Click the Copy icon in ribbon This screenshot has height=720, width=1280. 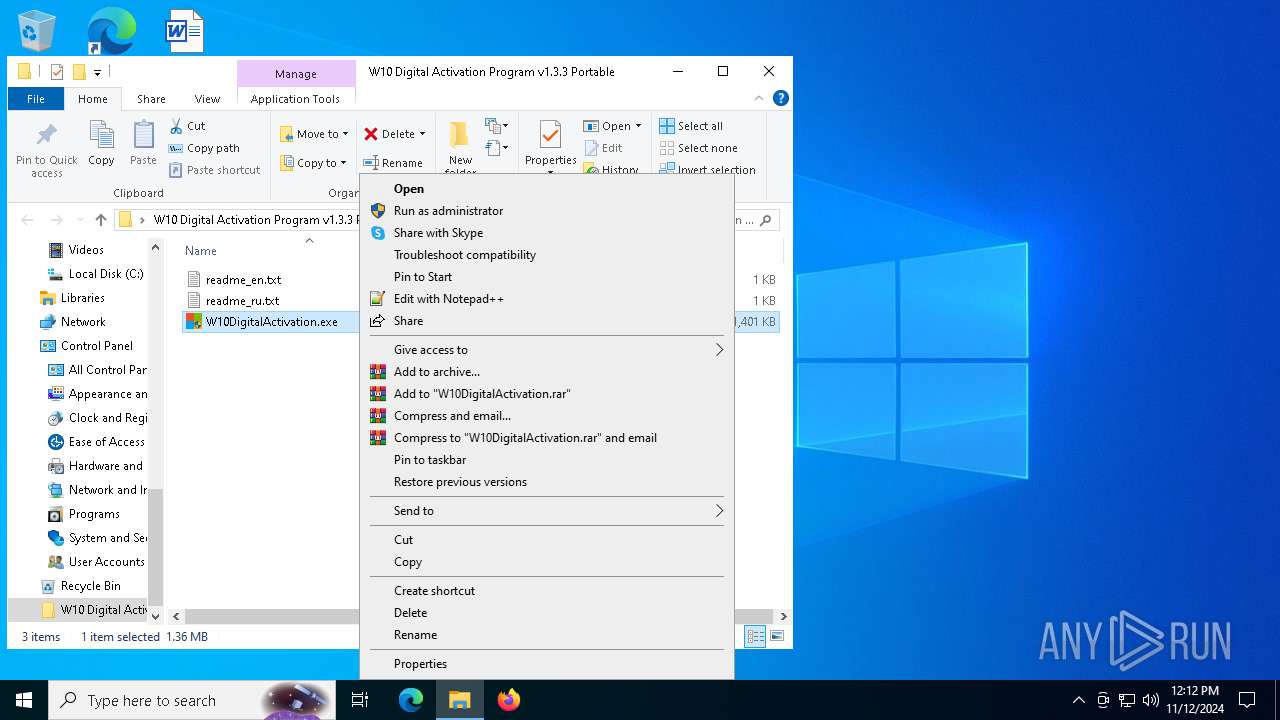pos(101,135)
